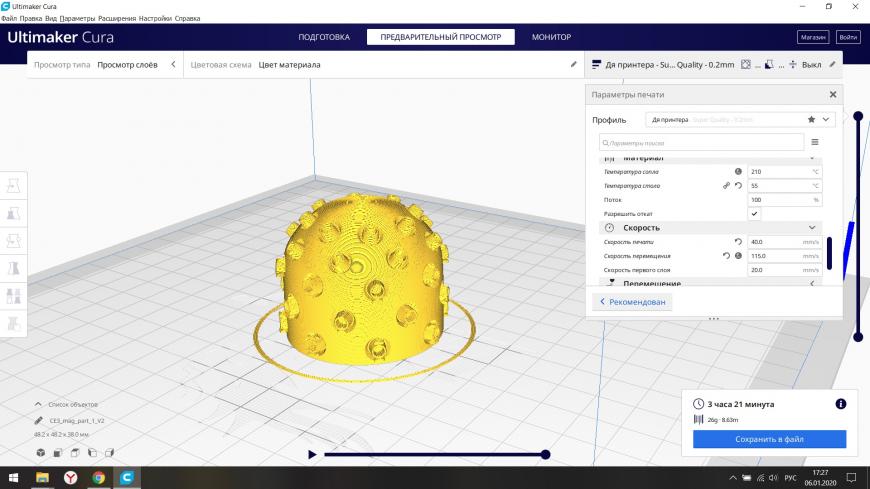Play the layer simulation
Image resolution: width=870 pixels, height=489 pixels.
[x=312, y=454]
